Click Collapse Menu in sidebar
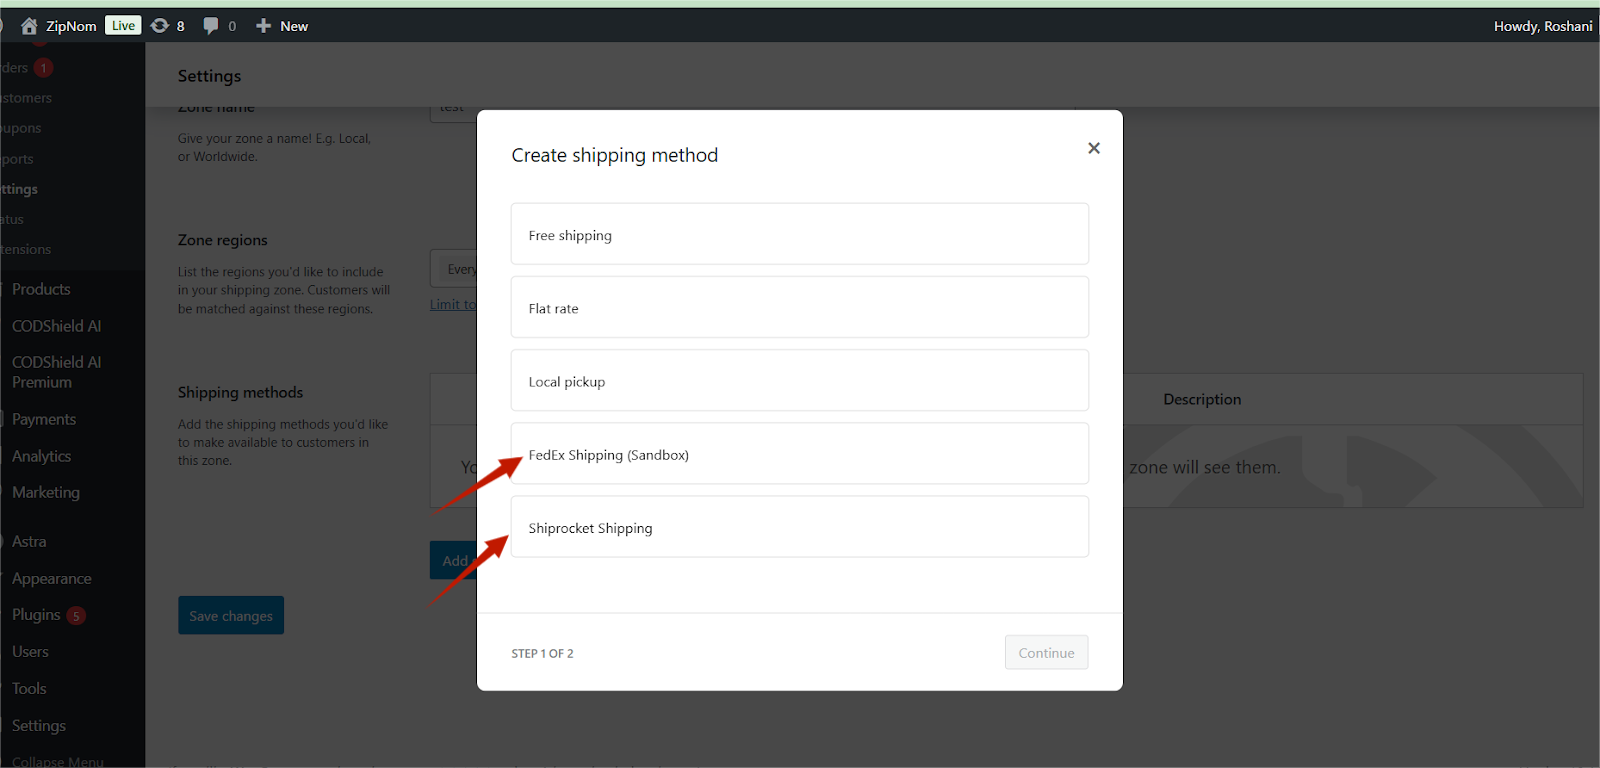Image resolution: width=1600 pixels, height=768 pixels. [x=57, y=761]
